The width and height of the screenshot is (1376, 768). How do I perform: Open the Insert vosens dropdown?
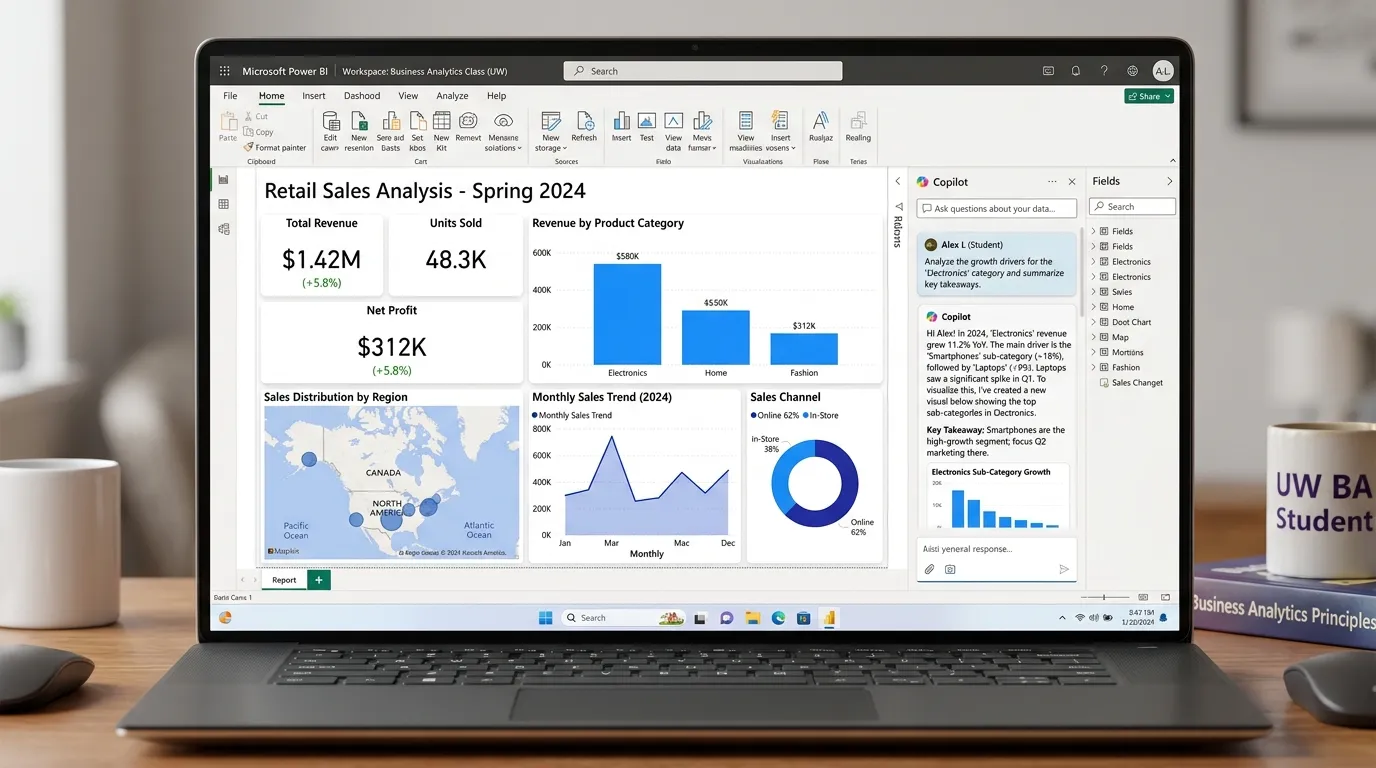coord(780,131)
